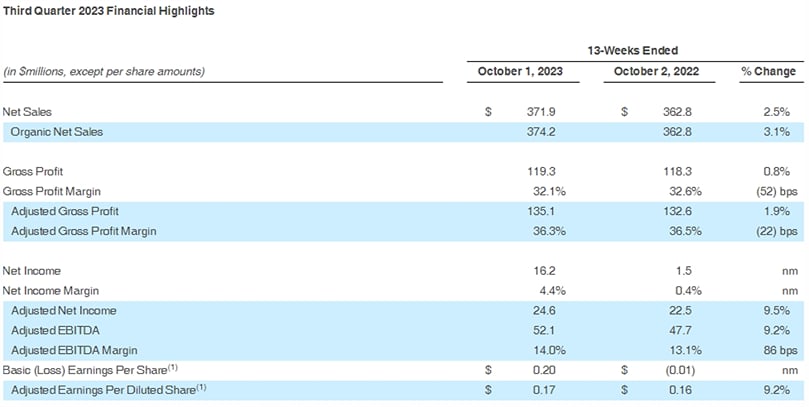Click the 0.16 Adjusted Diluted EPS value
The image size is (809, 407).
[x=680, y=390]
